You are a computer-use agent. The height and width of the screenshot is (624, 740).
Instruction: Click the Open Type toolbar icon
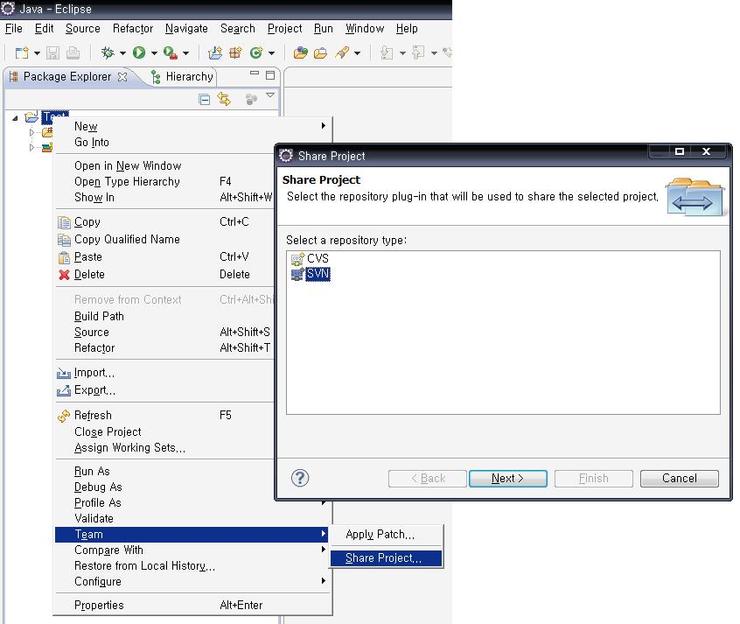[300, 53]
